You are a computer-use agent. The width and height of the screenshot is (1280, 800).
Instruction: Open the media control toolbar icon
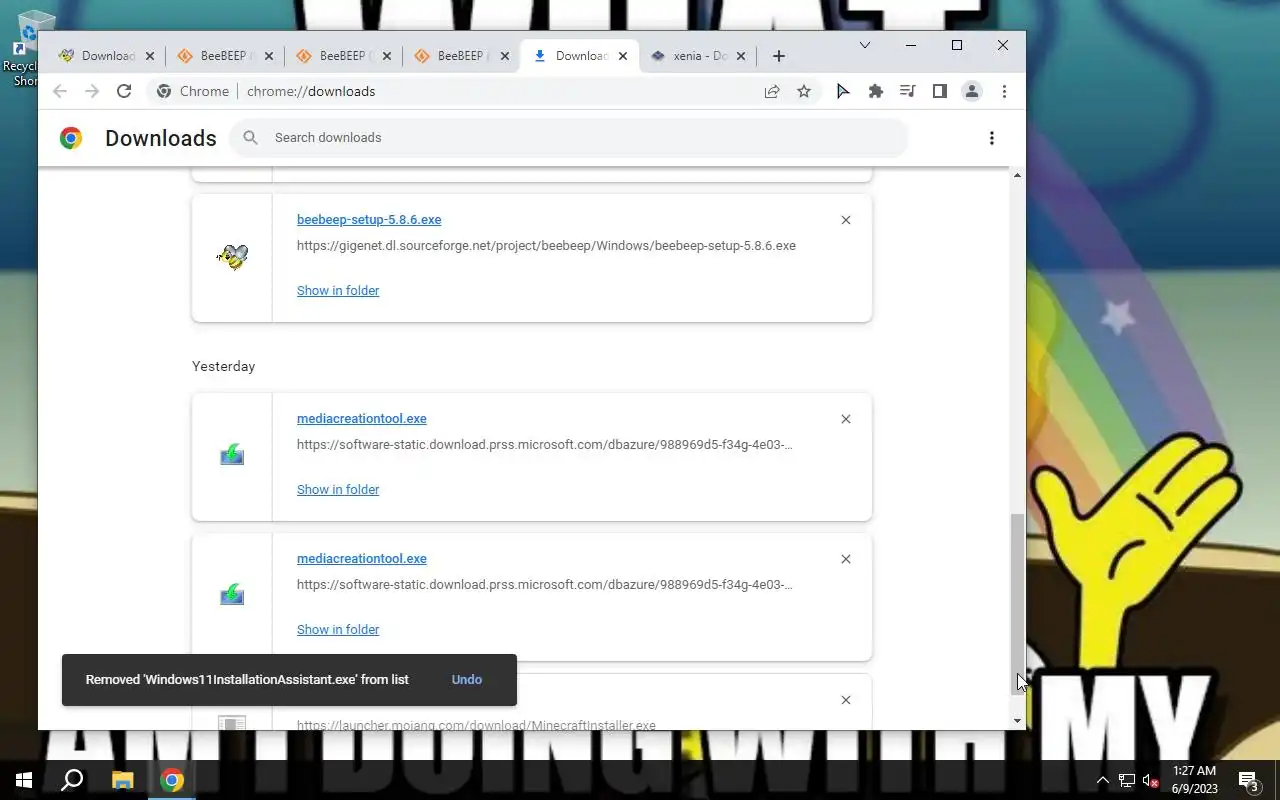click(908, 91)
